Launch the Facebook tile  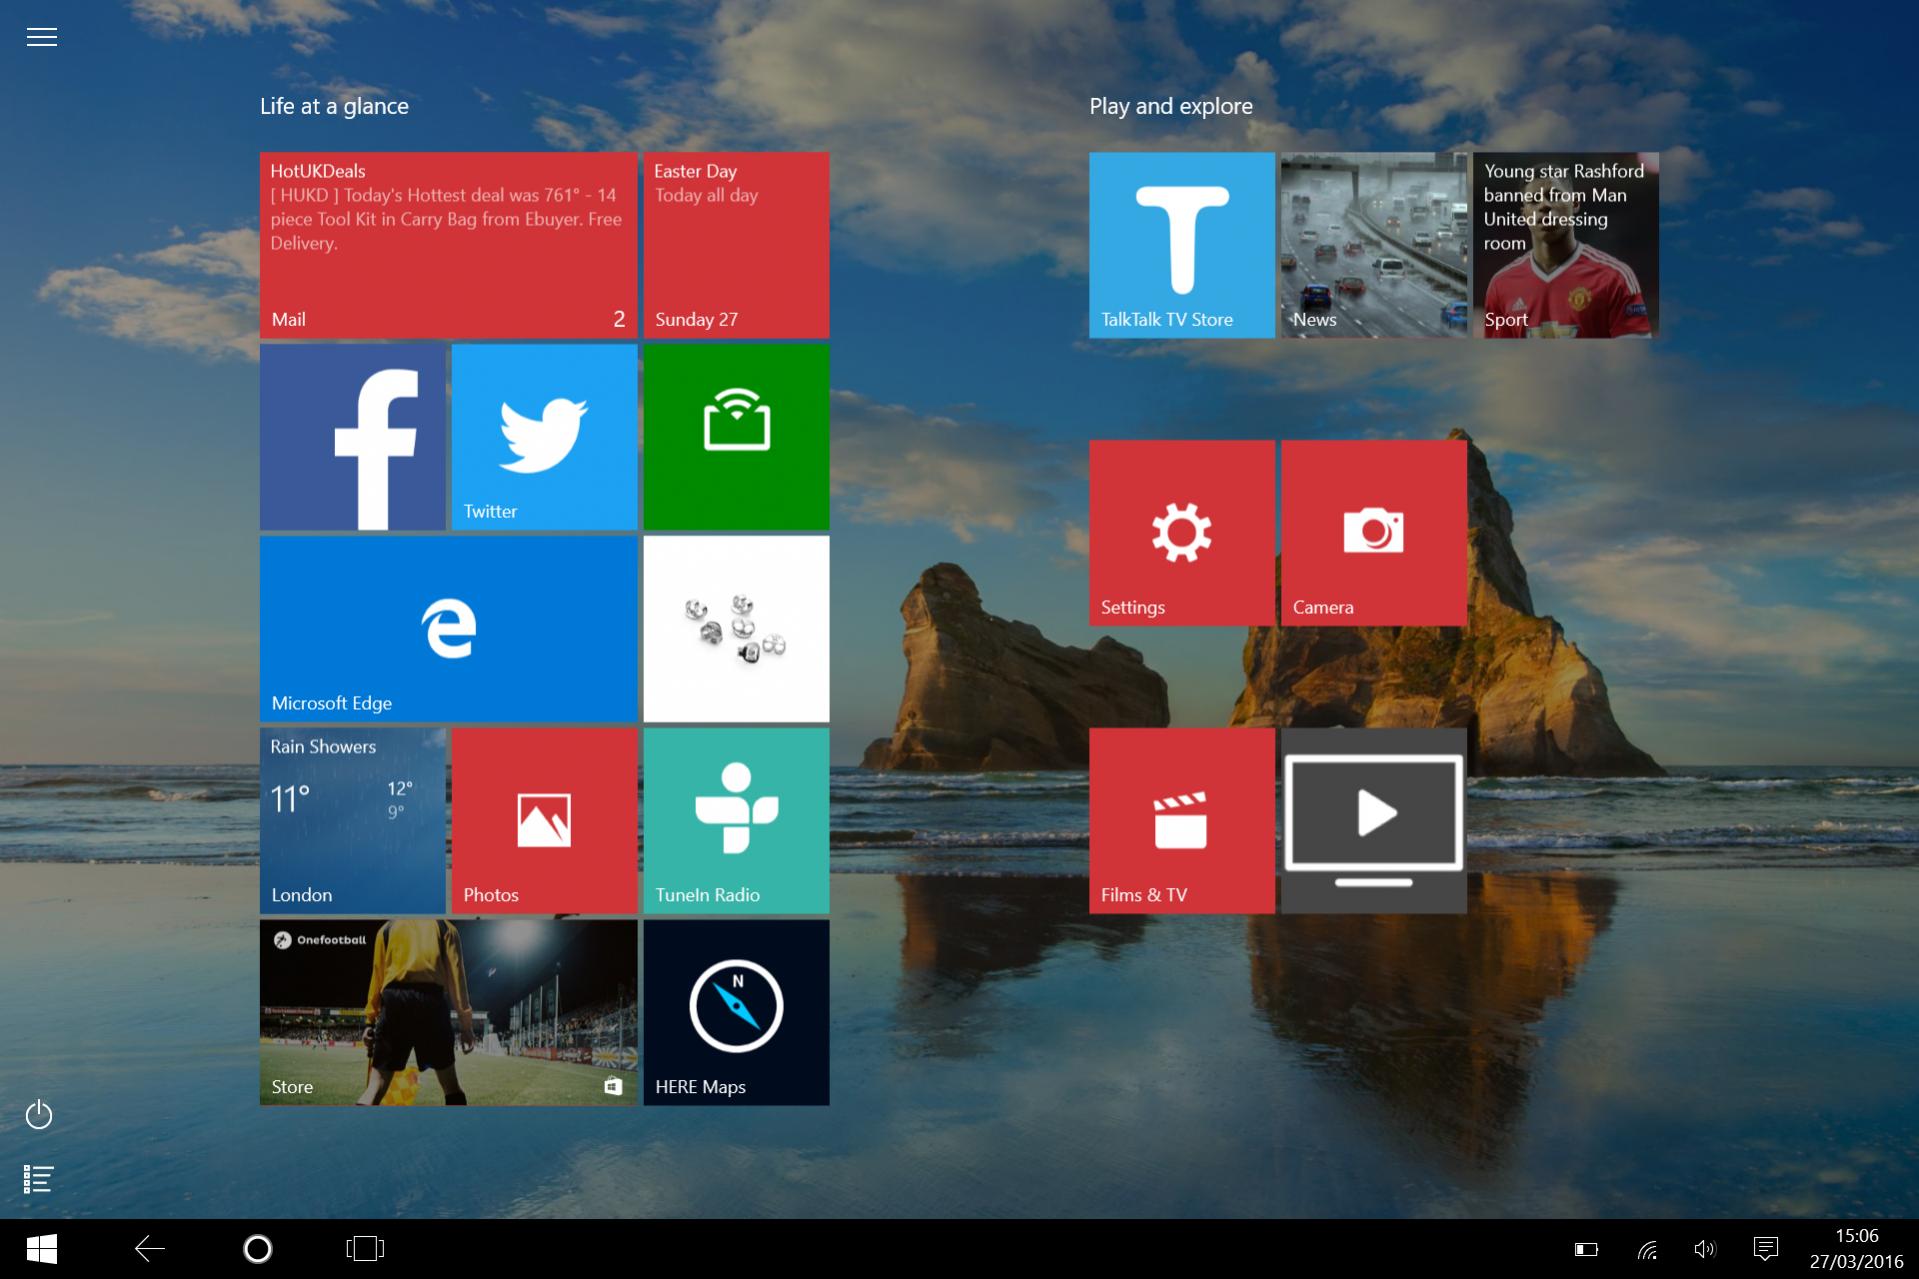click(x=352, y=437)
